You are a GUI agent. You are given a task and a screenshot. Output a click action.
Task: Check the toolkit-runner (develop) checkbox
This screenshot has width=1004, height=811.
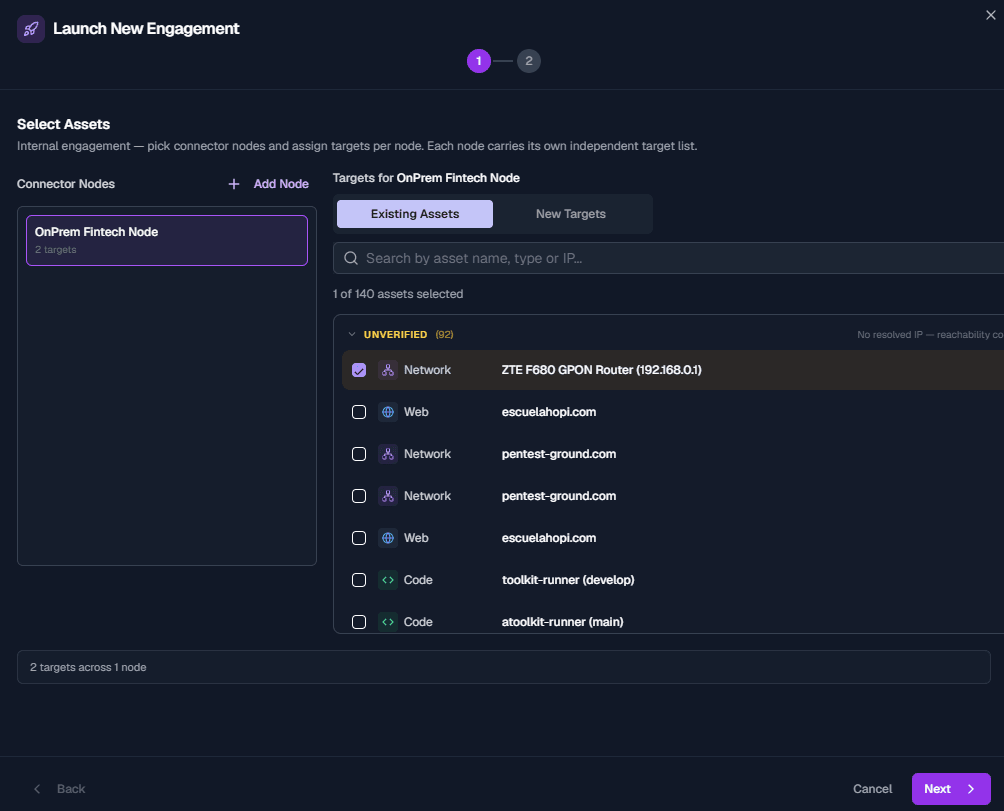pyautogui.click(x=359, y=580)
